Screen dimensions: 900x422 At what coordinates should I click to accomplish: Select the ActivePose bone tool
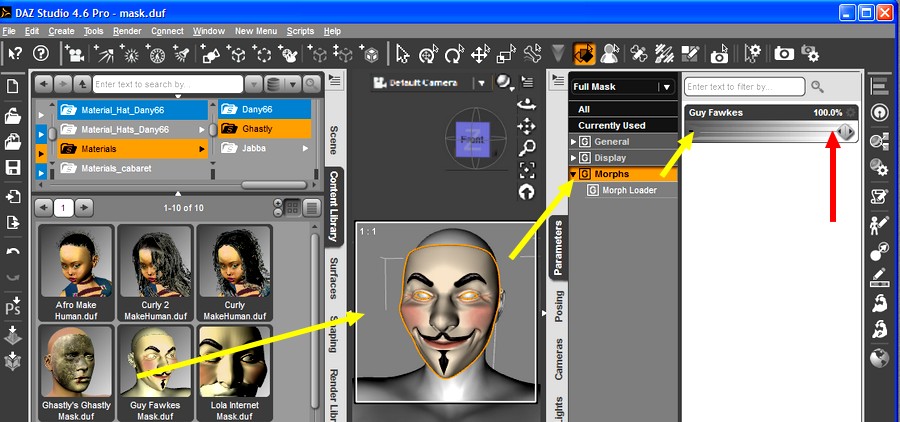(534, 54)
